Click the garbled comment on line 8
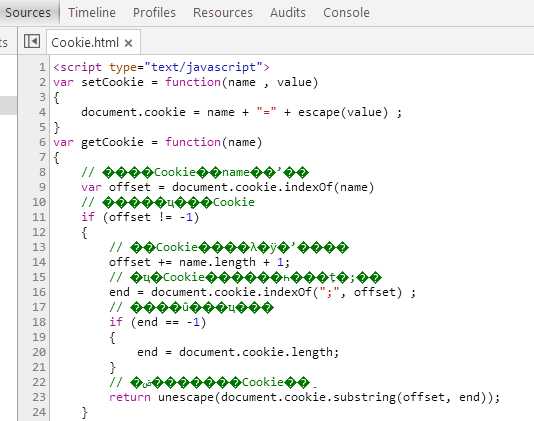The image size is (534, 421). (195, 172)
